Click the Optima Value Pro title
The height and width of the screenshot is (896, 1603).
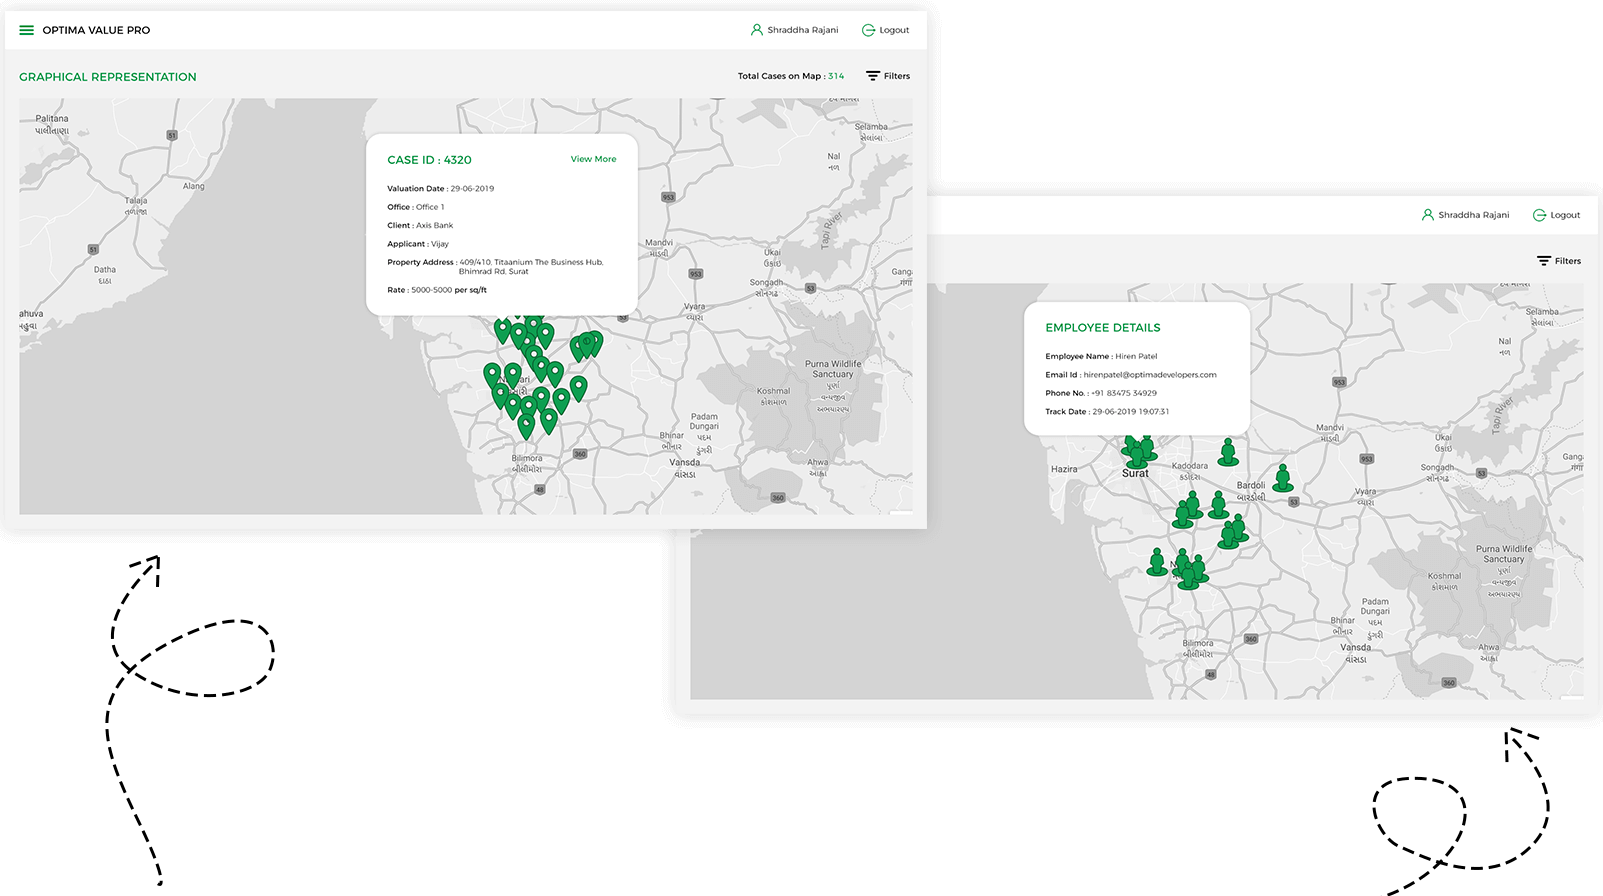(96, 30)
